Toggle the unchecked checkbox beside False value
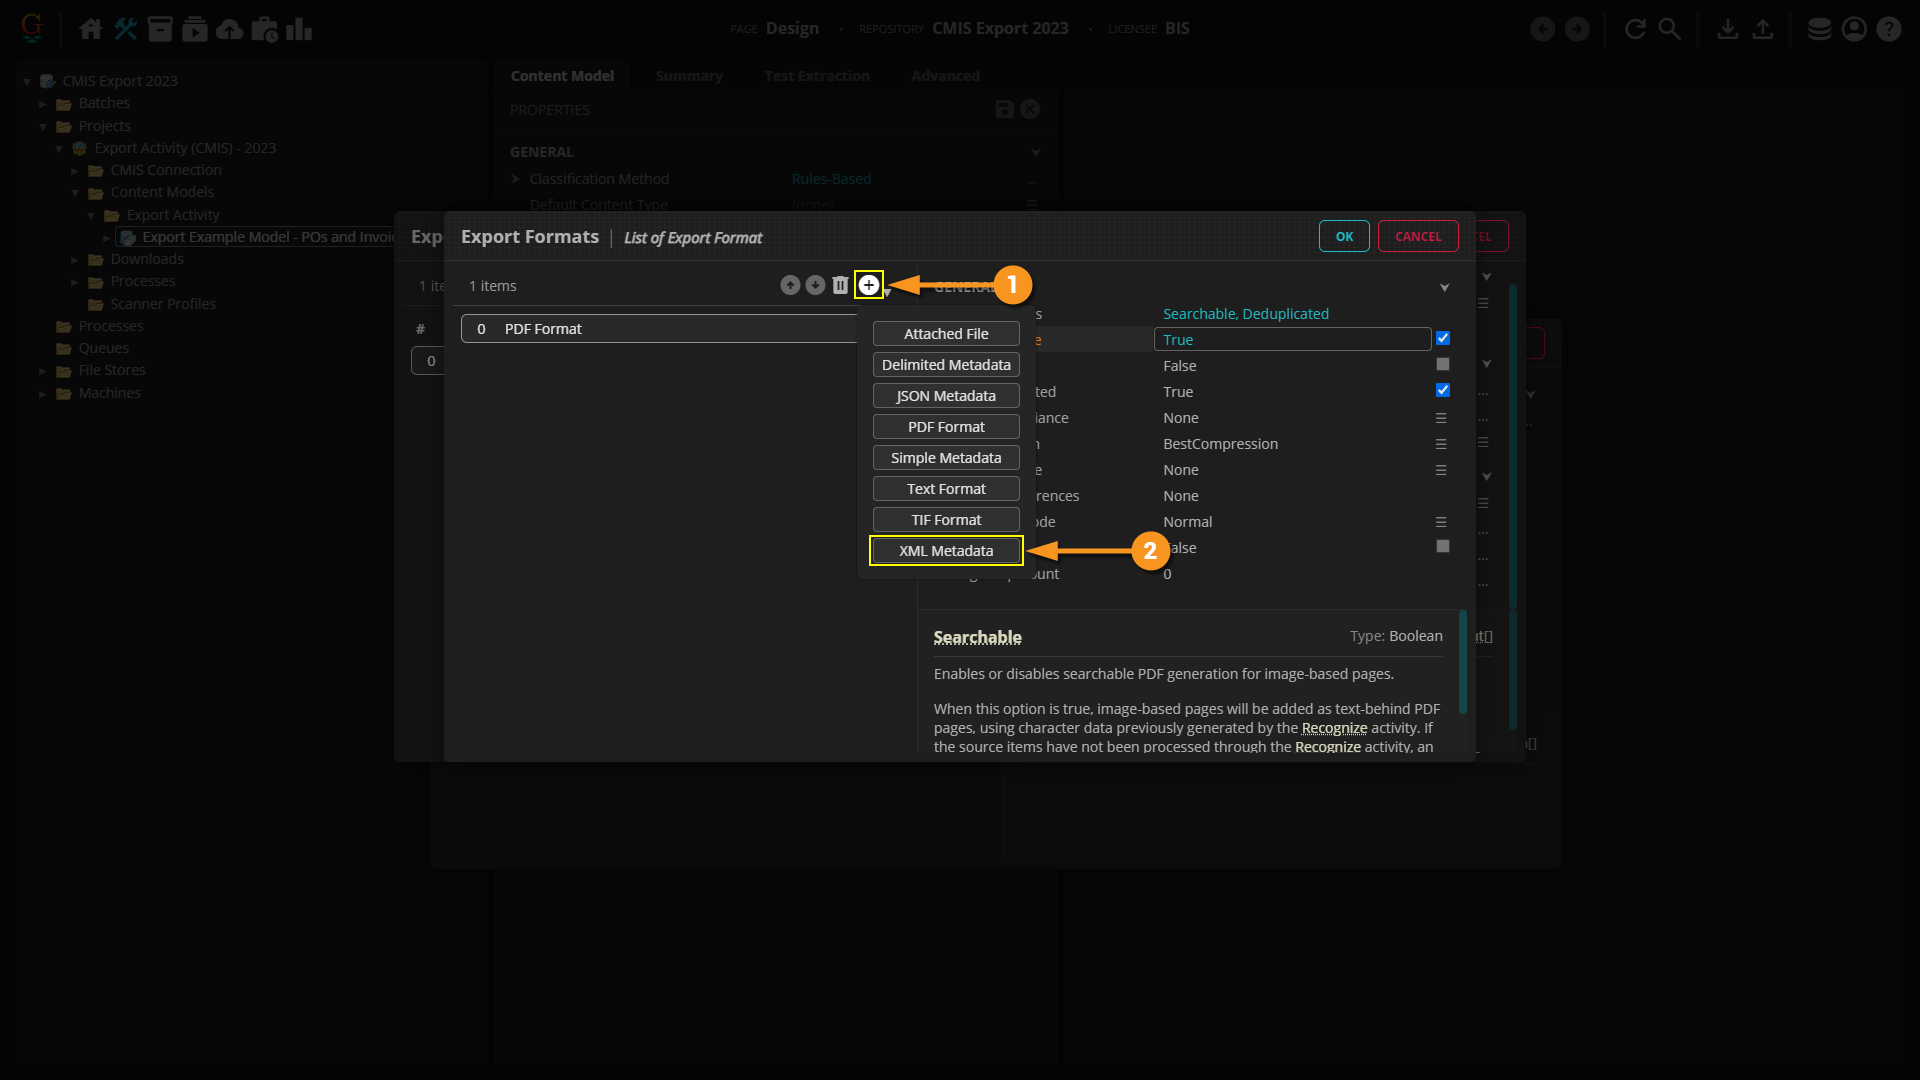 [x=1442, y=365]
